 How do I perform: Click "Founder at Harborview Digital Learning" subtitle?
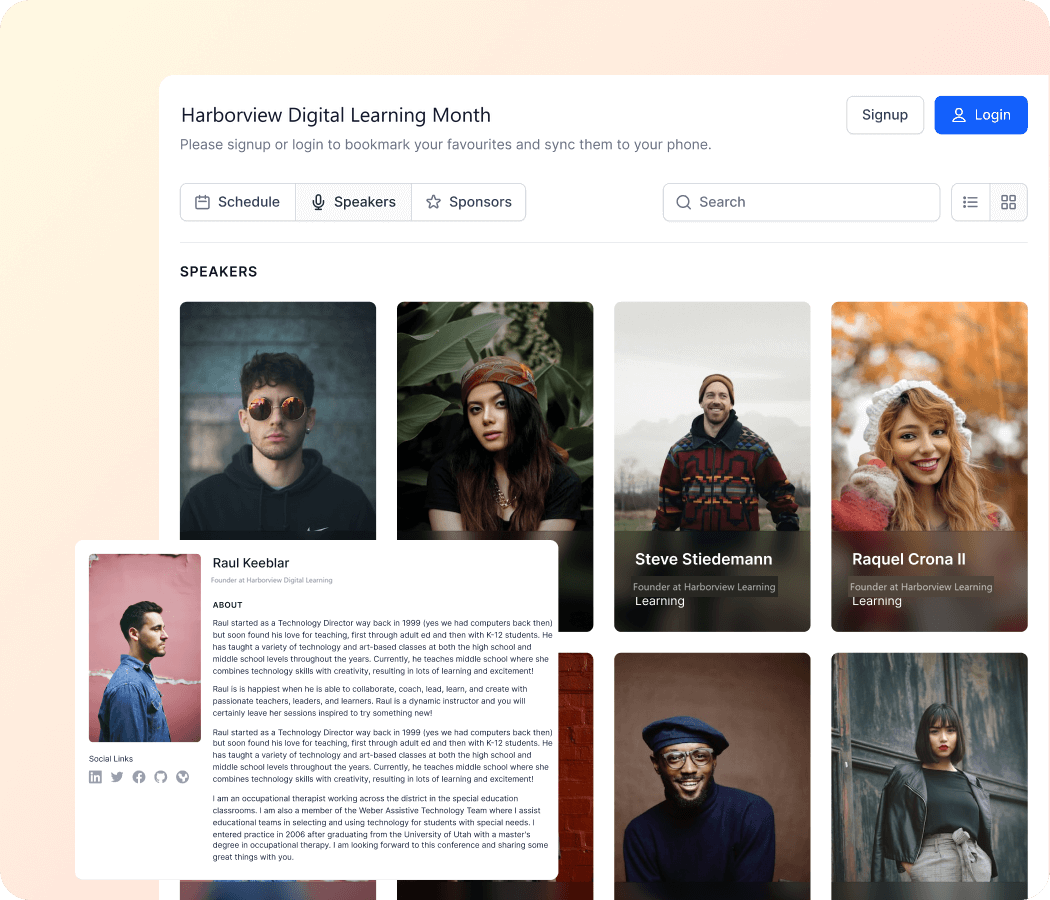[272, 581]
